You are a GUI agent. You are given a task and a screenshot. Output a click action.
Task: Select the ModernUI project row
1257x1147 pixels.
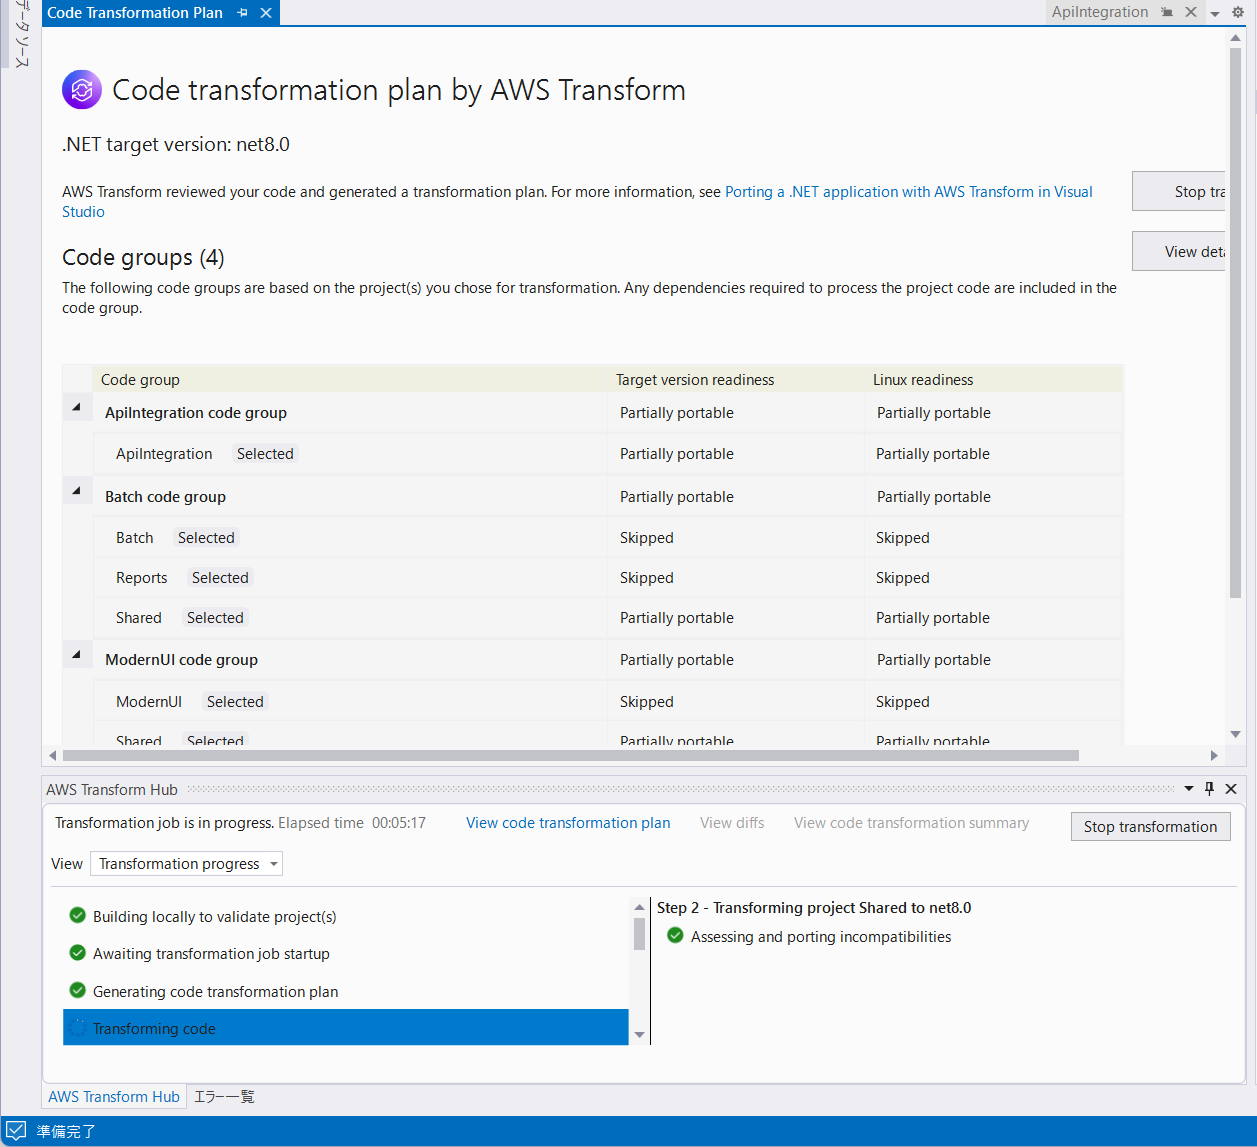click(x=608, y=702)
